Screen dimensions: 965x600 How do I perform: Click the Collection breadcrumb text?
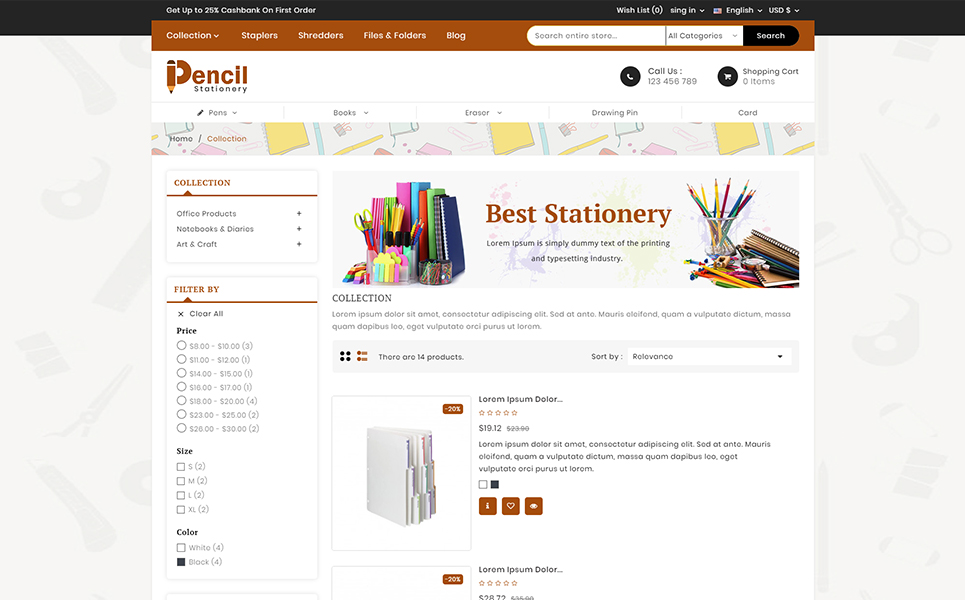pyautogui.click(x=226, y=139)
